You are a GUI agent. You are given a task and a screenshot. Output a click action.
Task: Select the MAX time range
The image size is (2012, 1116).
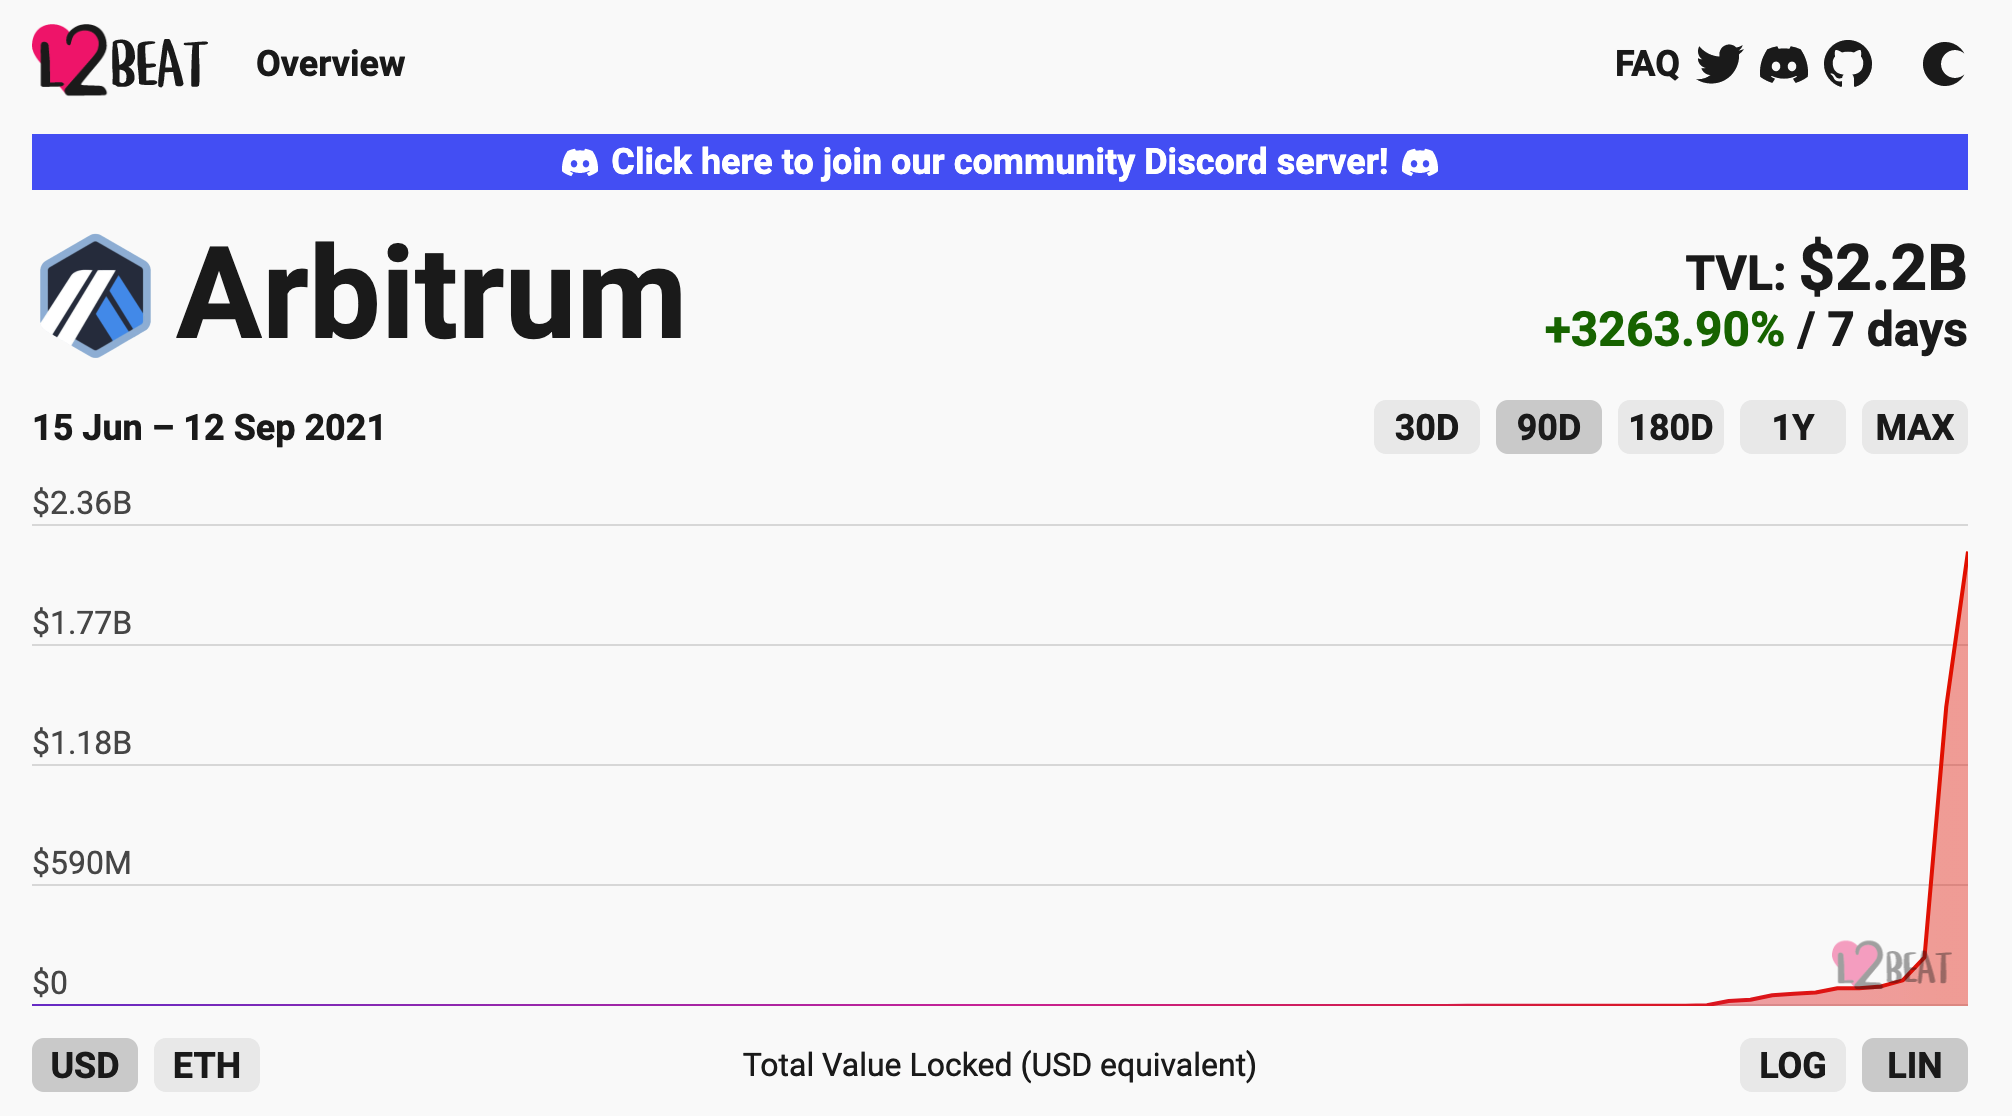1914,427
